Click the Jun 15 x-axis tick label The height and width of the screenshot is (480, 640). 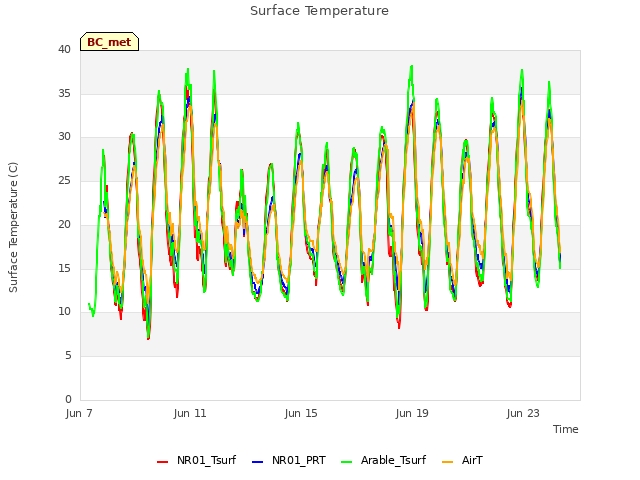coord(301,413)
